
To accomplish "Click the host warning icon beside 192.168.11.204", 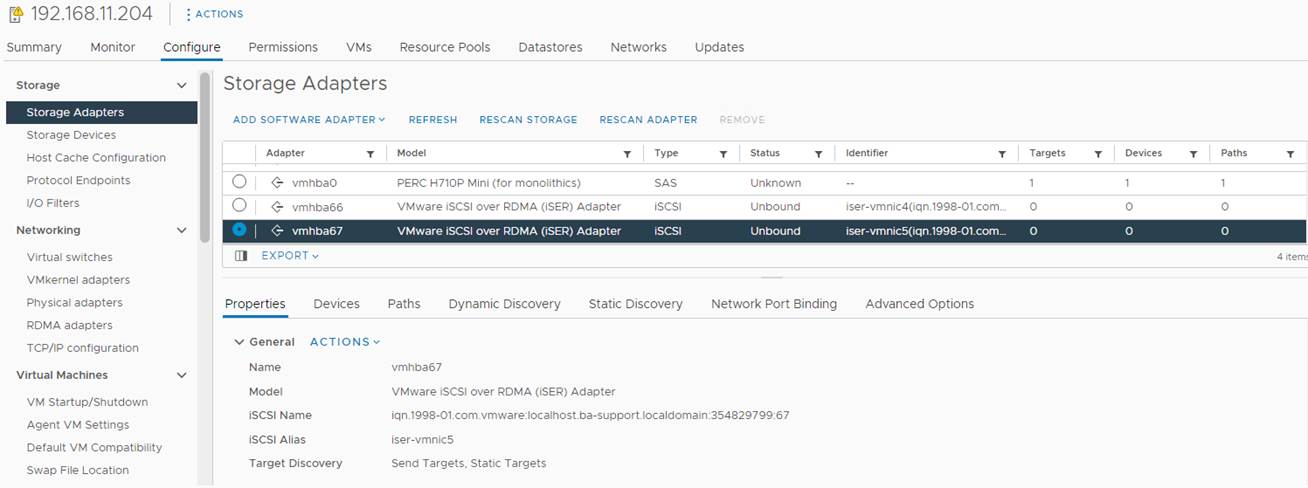I will (x=15, y=15).
